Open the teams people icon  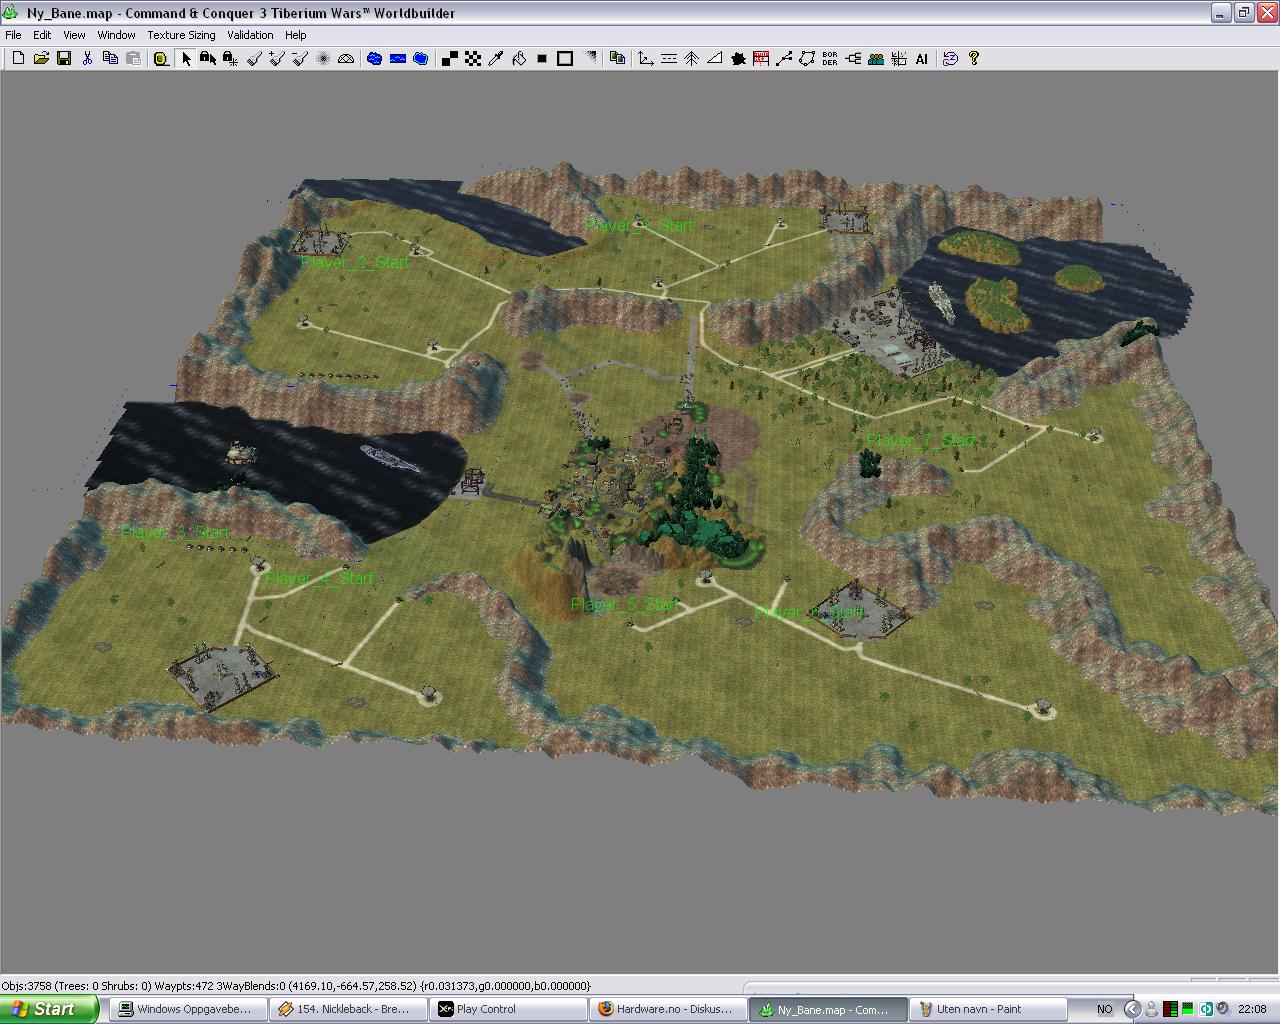point(876,59)
